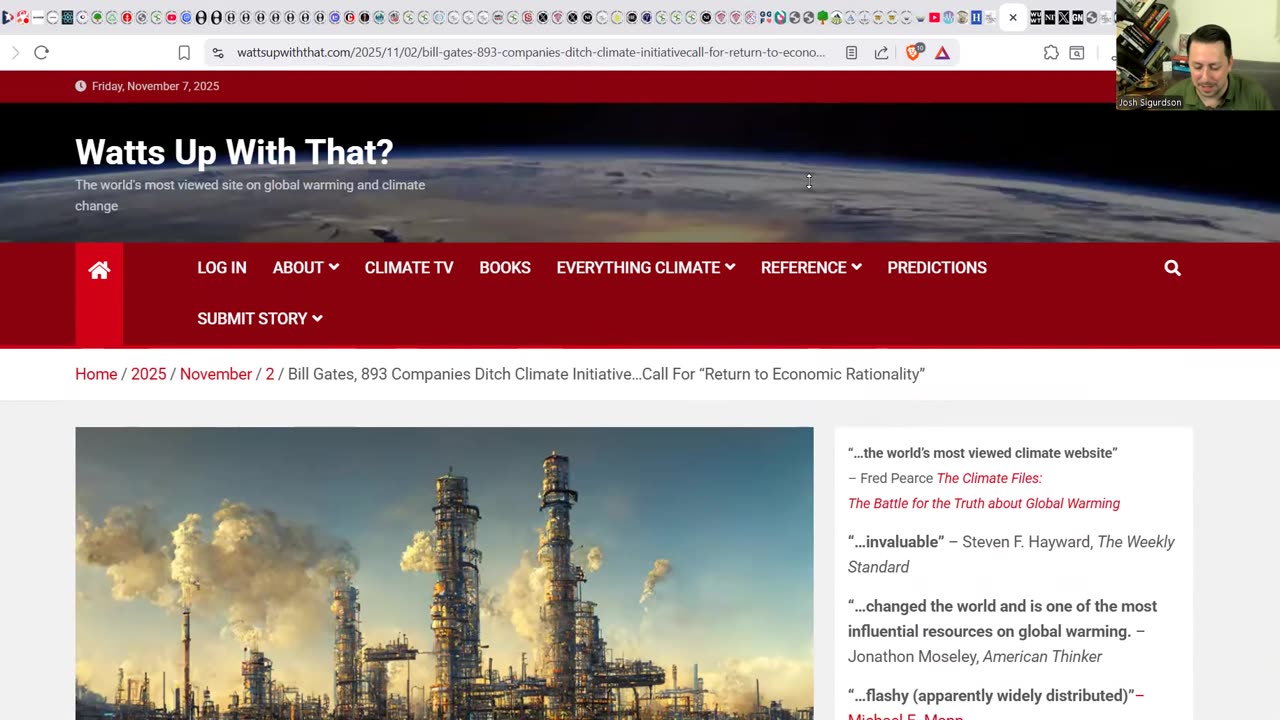The height and width of the screenshot is (720, 1280).
Task: Expand EVERYTHING CLIMATE dropdown
Action: pos(646,268)
